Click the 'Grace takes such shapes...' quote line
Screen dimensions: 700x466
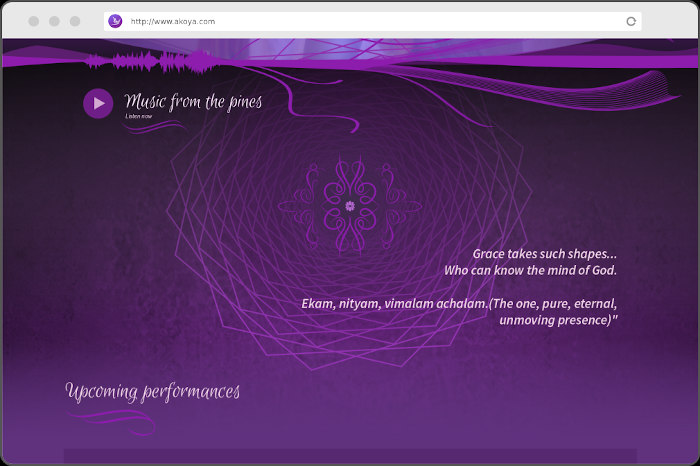(544, 254)
